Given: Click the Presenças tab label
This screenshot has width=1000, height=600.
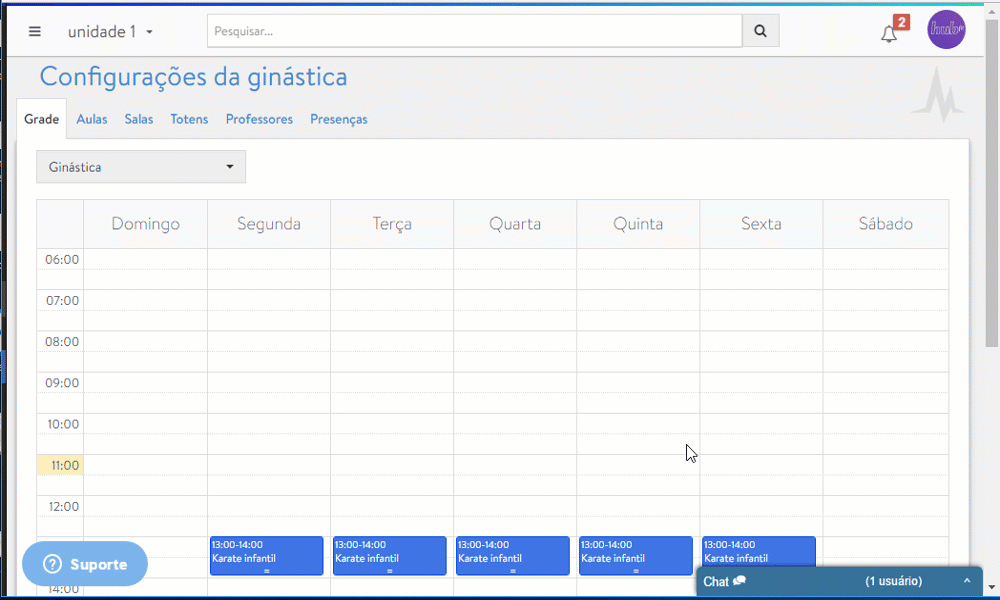Looking at the screenshot, I should pyautogui.click(x=338, y=119).
